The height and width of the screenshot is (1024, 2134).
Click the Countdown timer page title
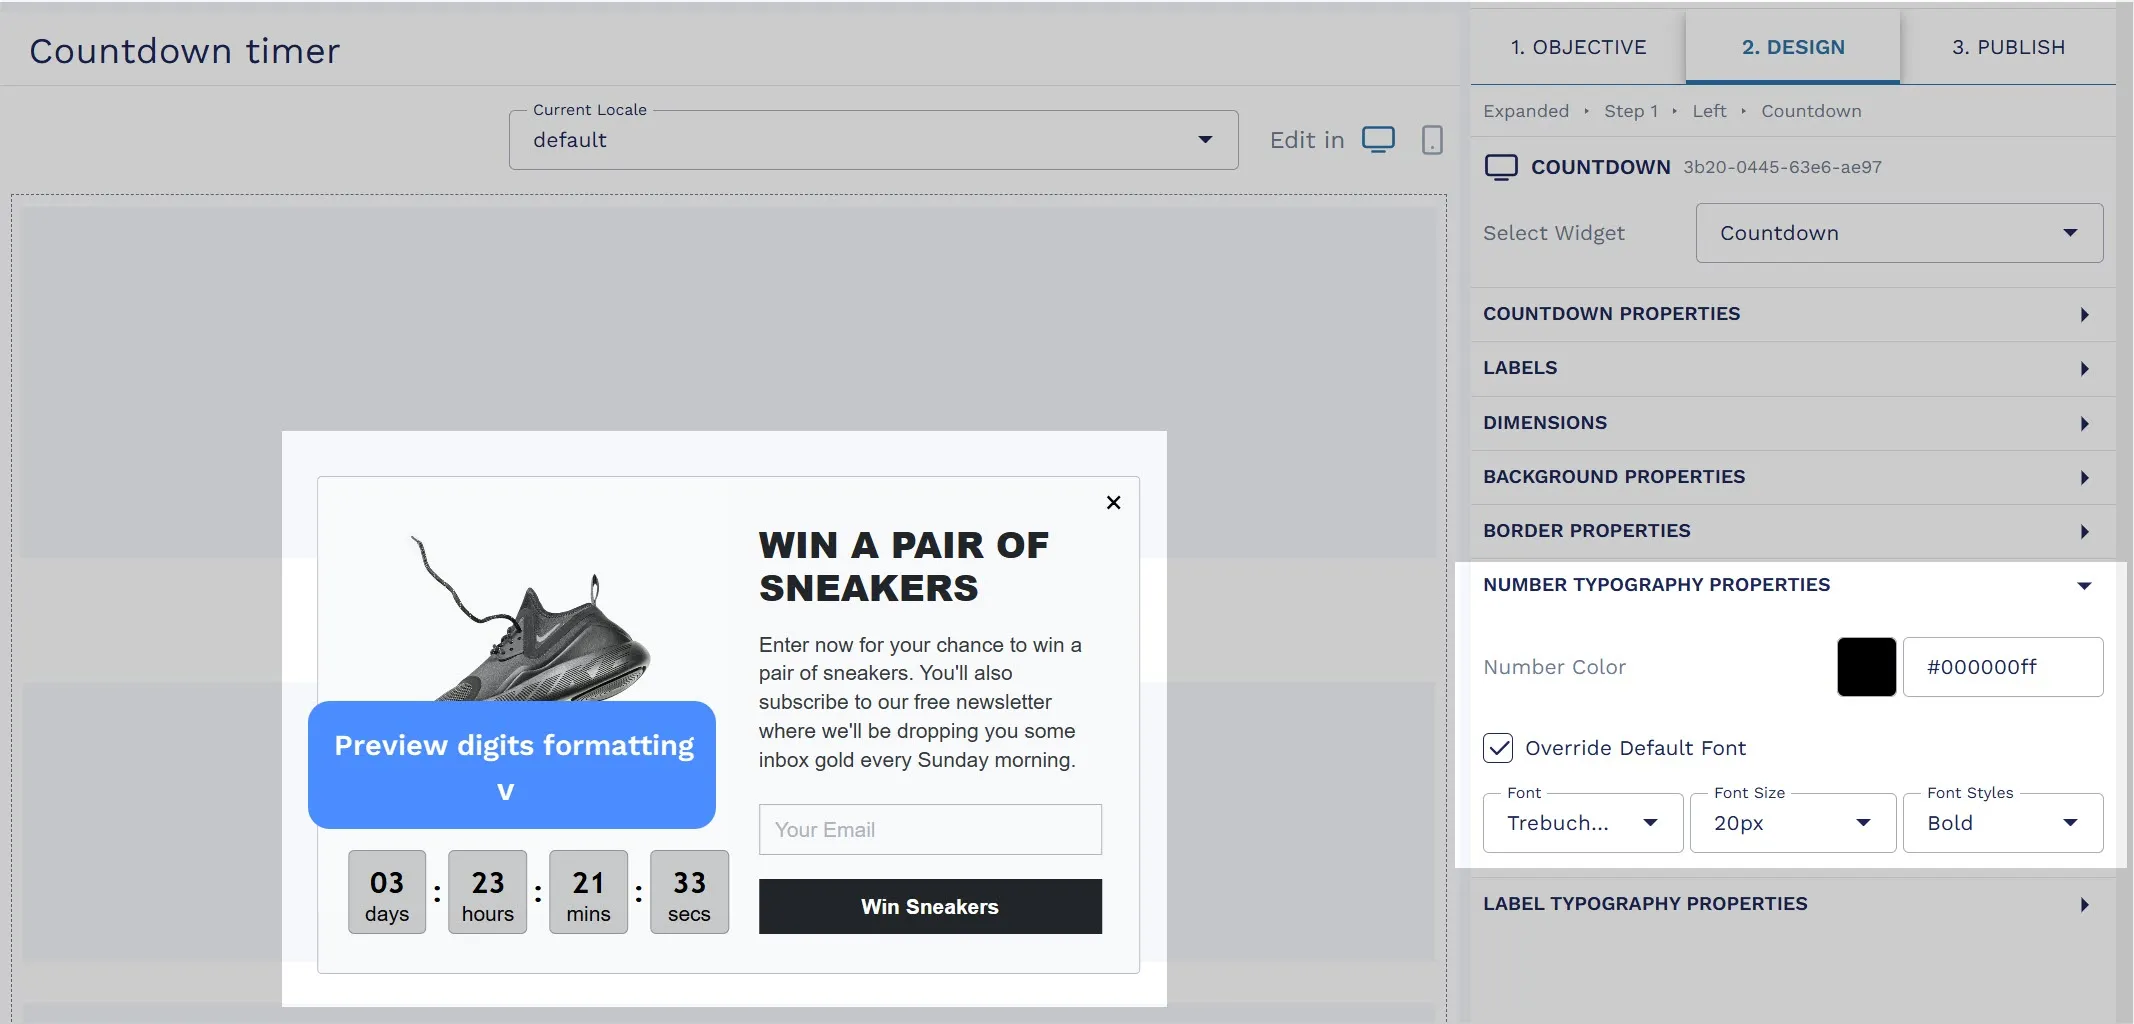pyautogui.click(x=185, y=50)
